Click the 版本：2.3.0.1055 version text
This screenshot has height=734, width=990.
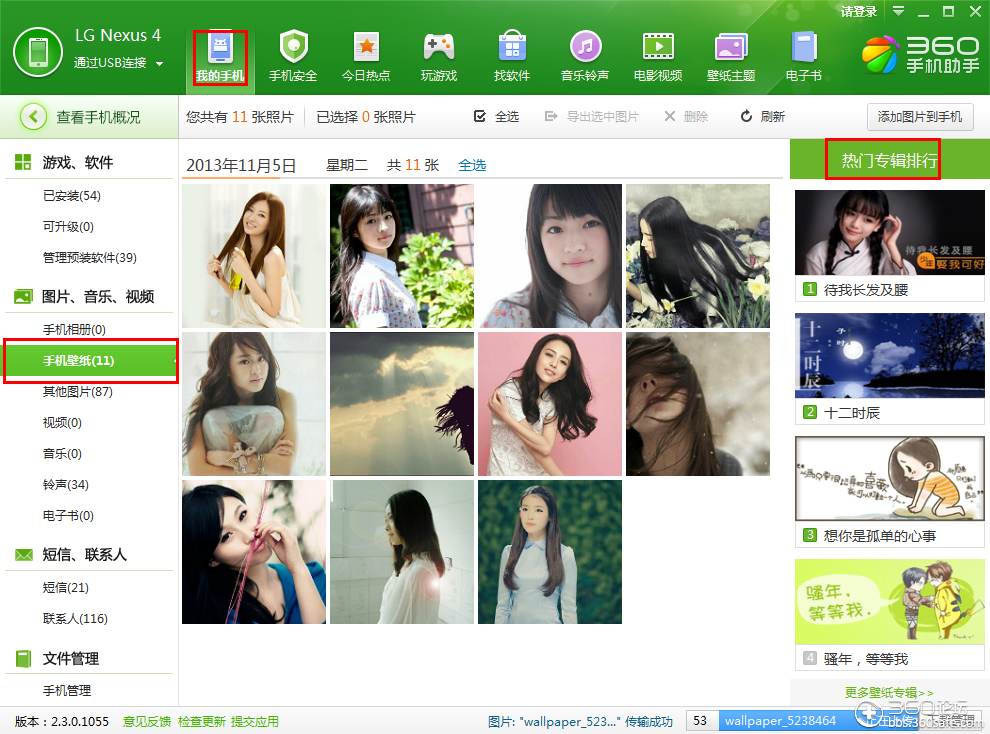(61, 721)
